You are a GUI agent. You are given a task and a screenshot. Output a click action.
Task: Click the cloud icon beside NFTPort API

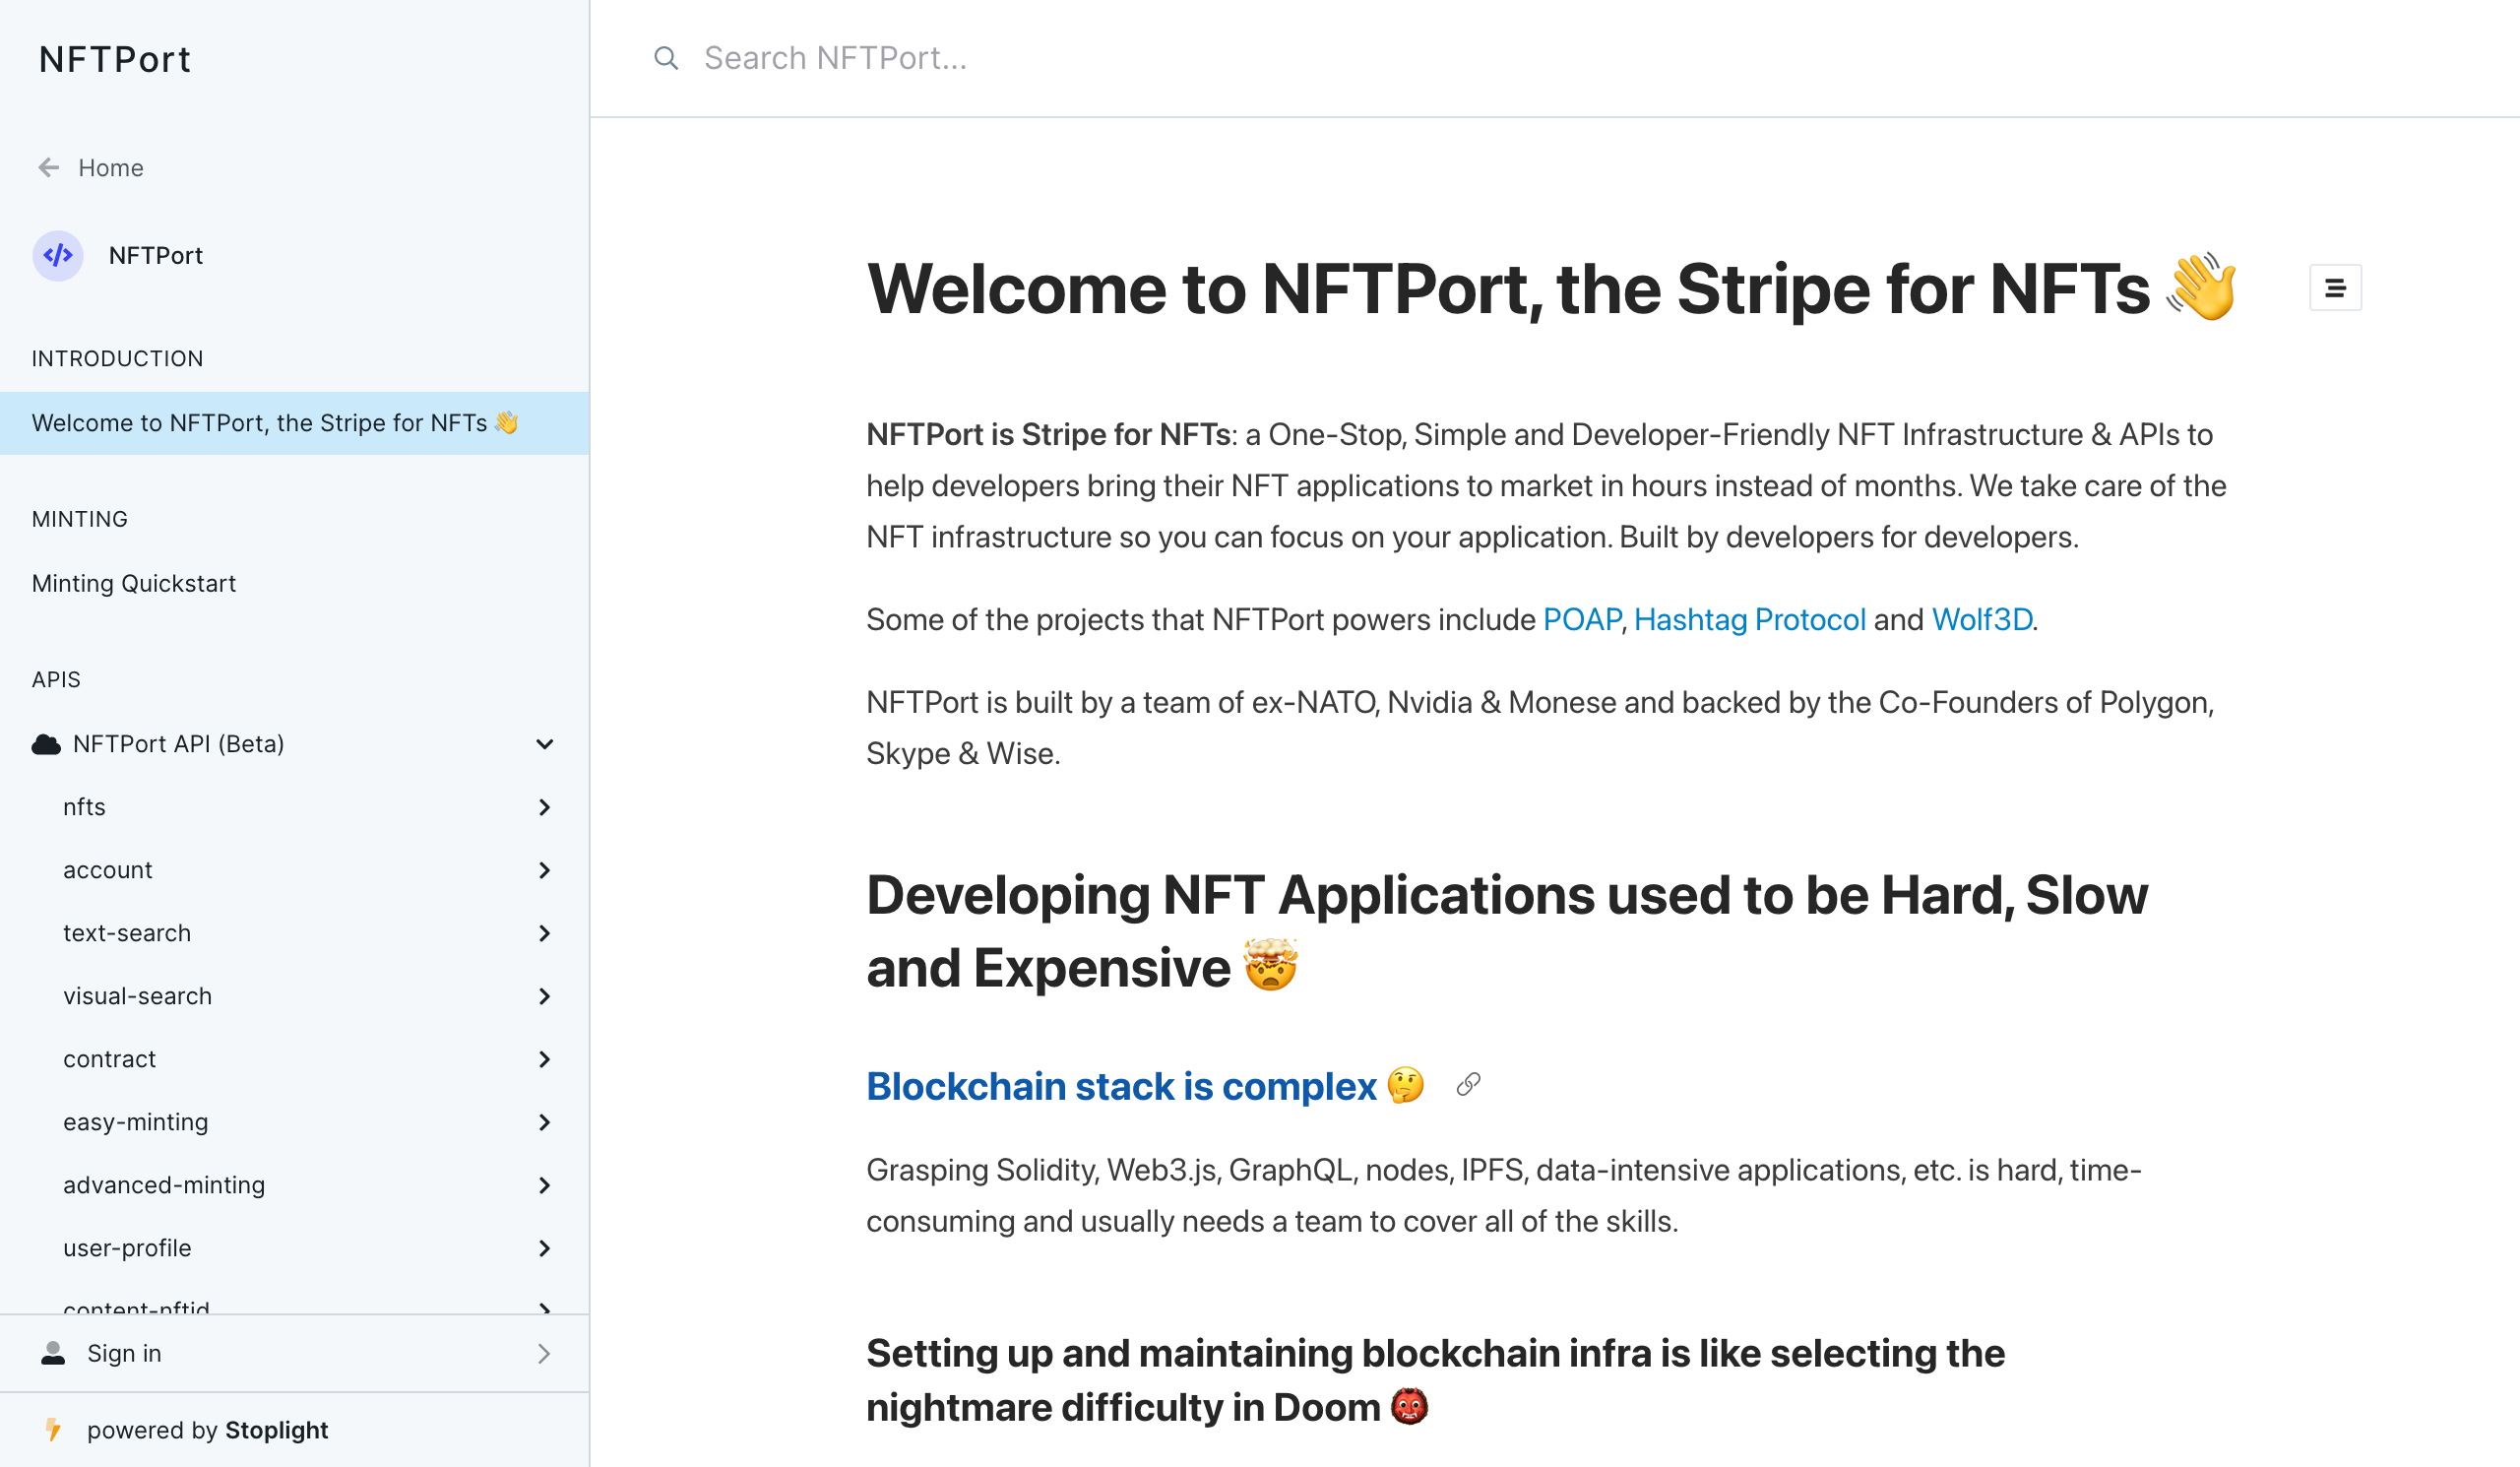click(46, 744)
